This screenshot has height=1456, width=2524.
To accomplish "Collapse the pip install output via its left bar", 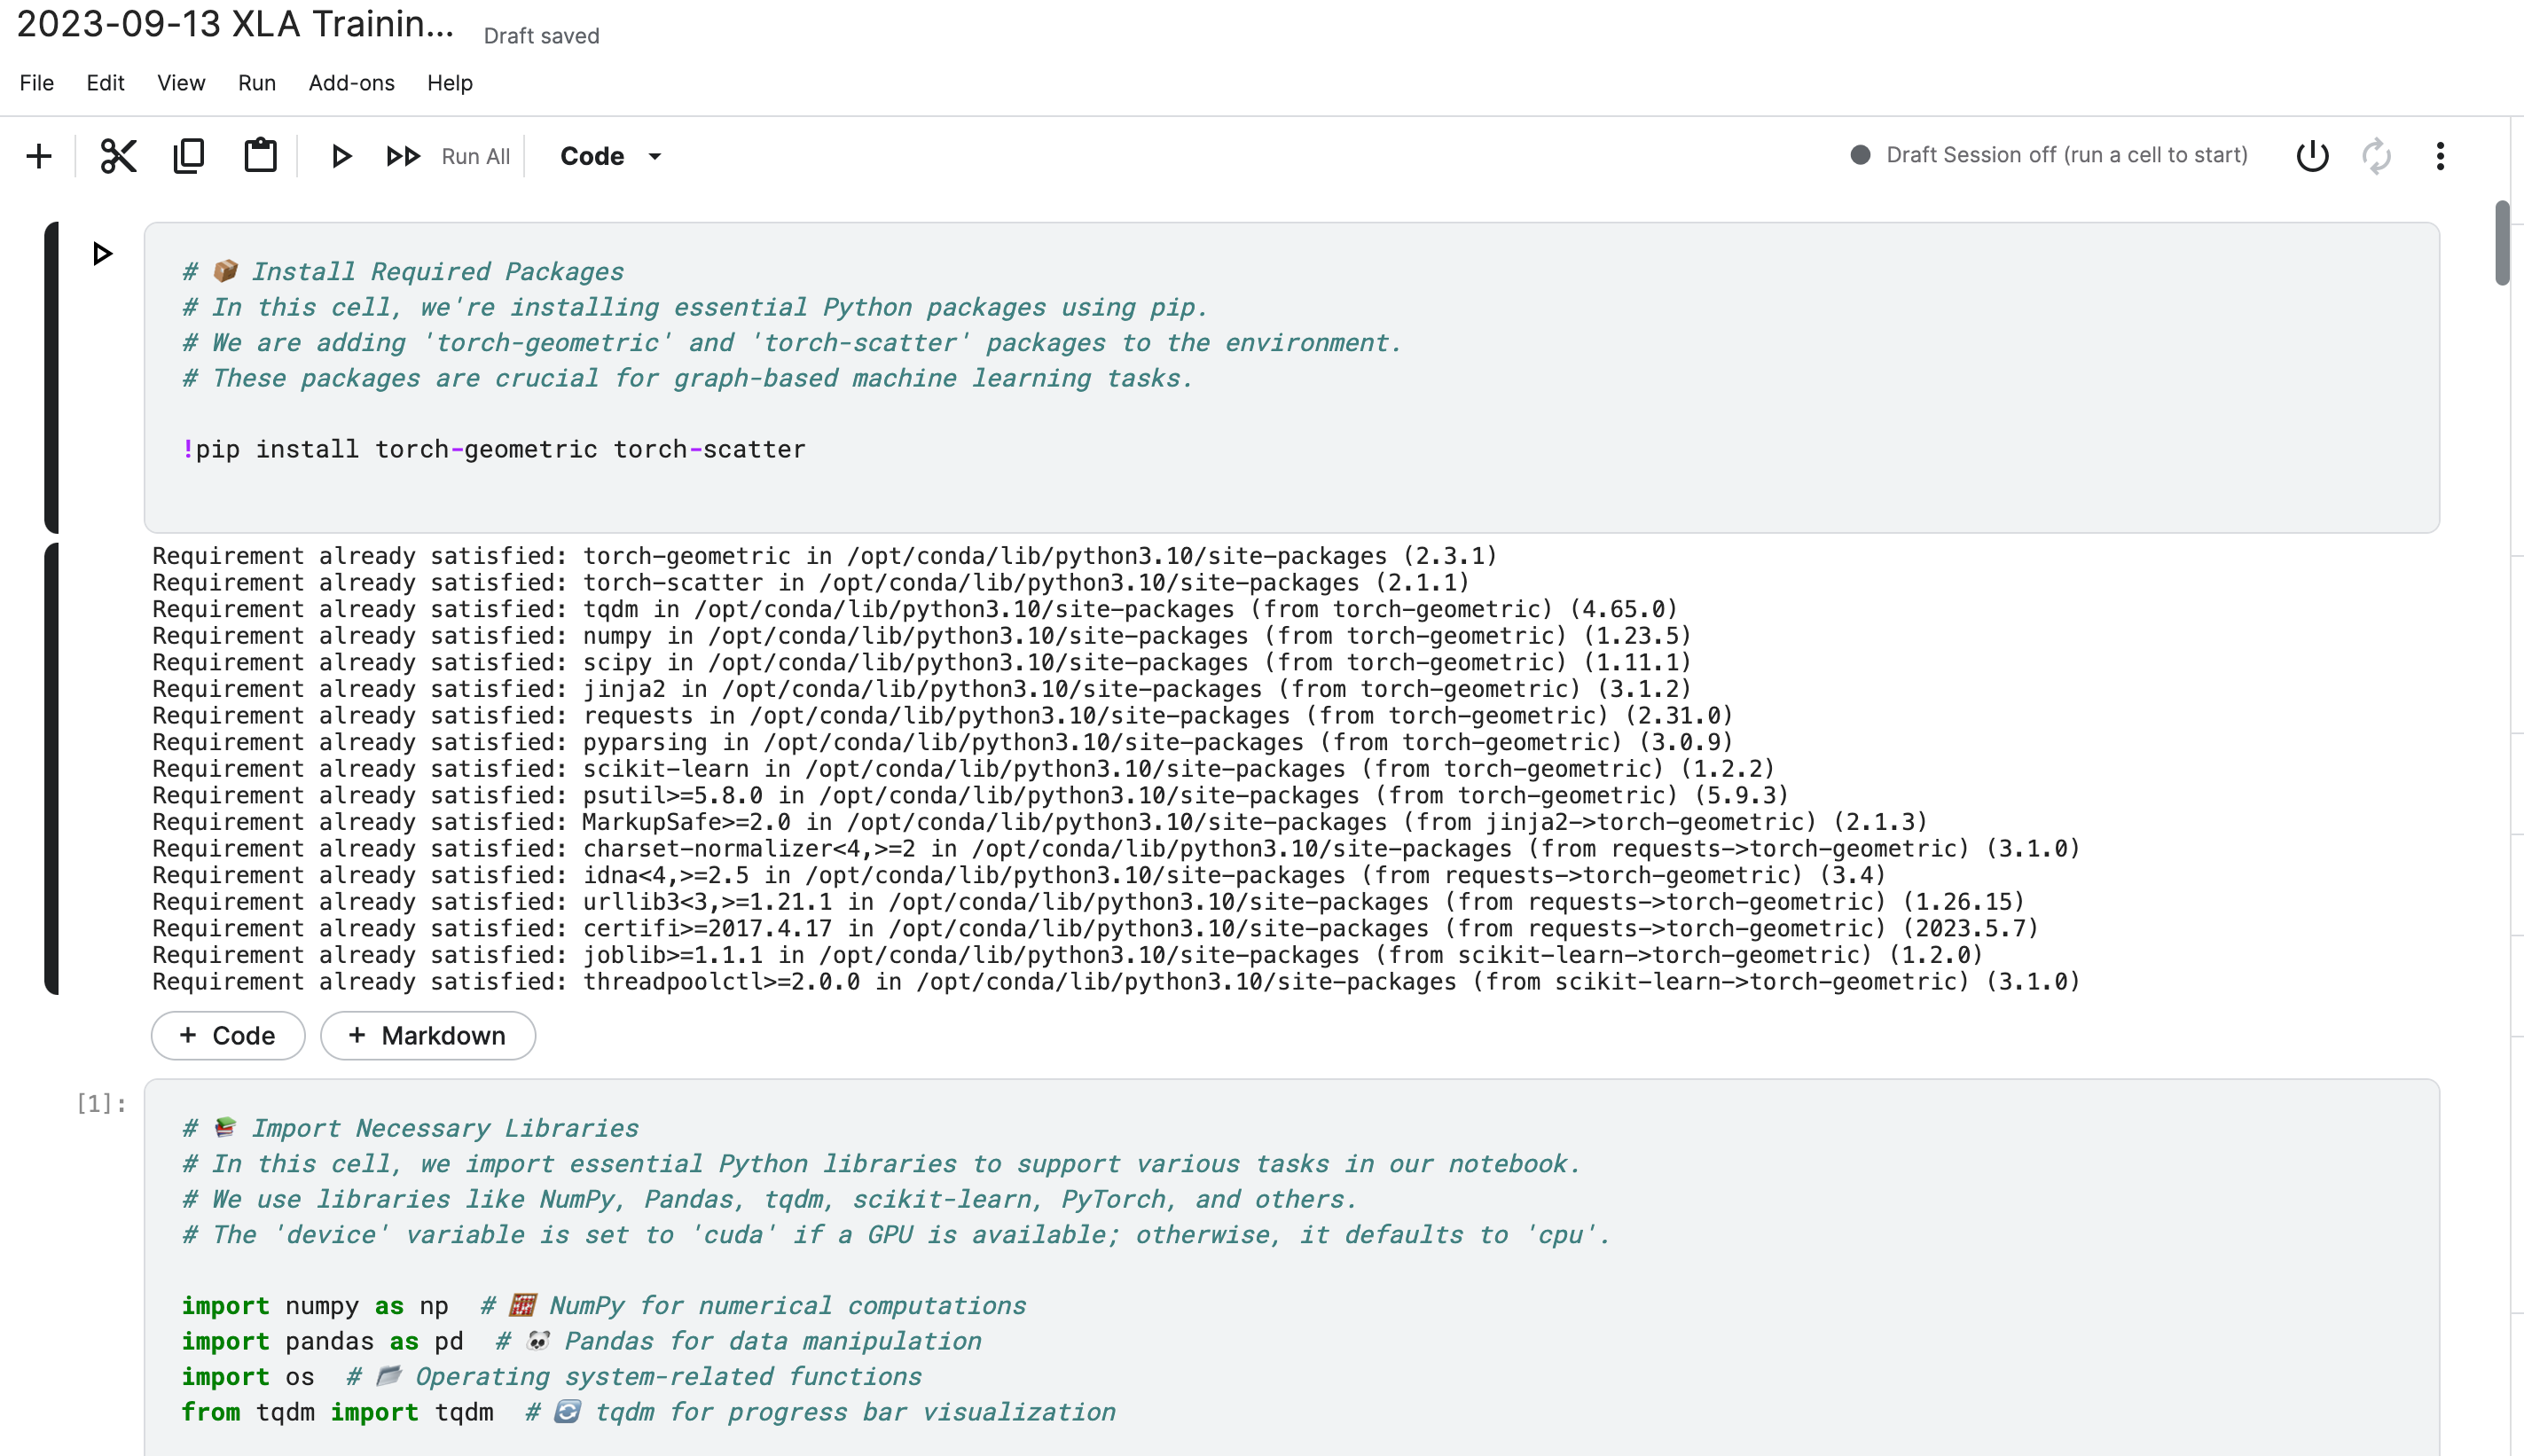I will [x=52, y=768].
